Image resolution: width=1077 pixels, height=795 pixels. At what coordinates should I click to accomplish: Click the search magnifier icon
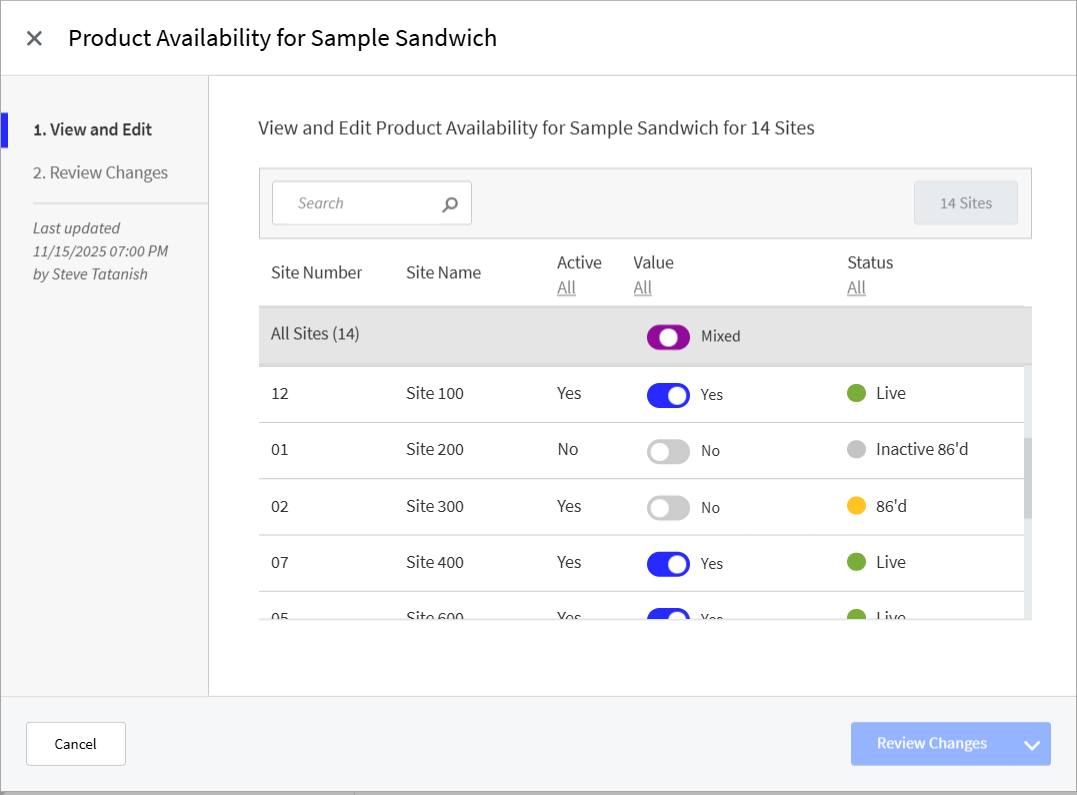pos(451,202)
